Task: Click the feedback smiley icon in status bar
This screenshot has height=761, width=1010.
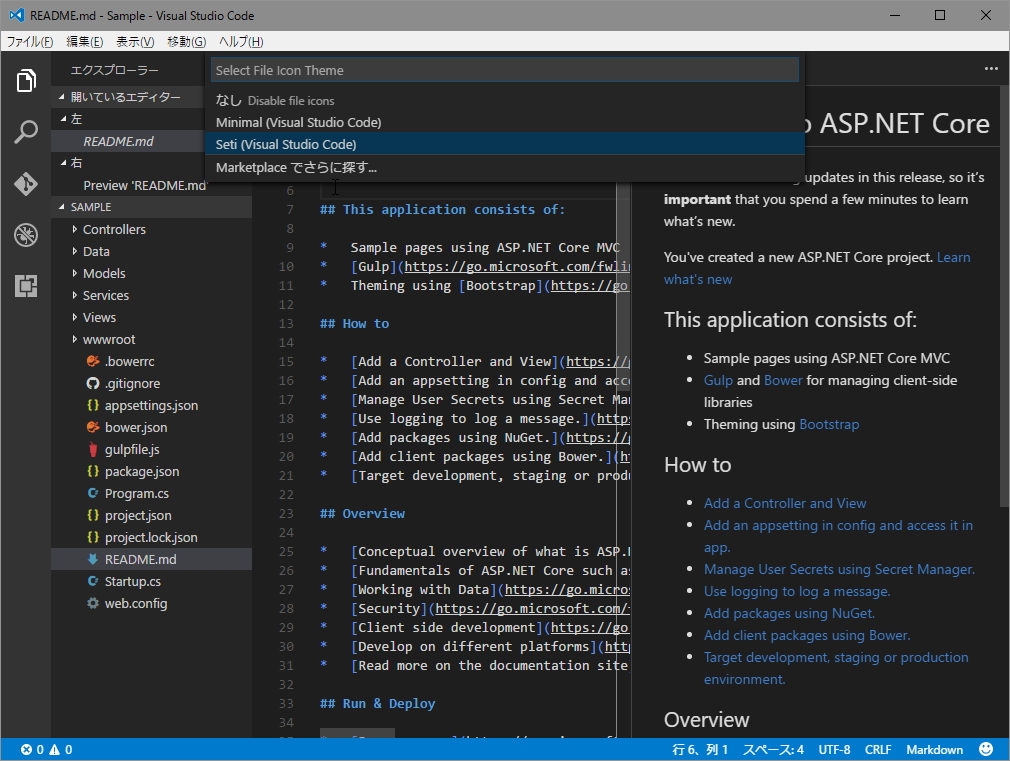Action: [x=986, y=749]
